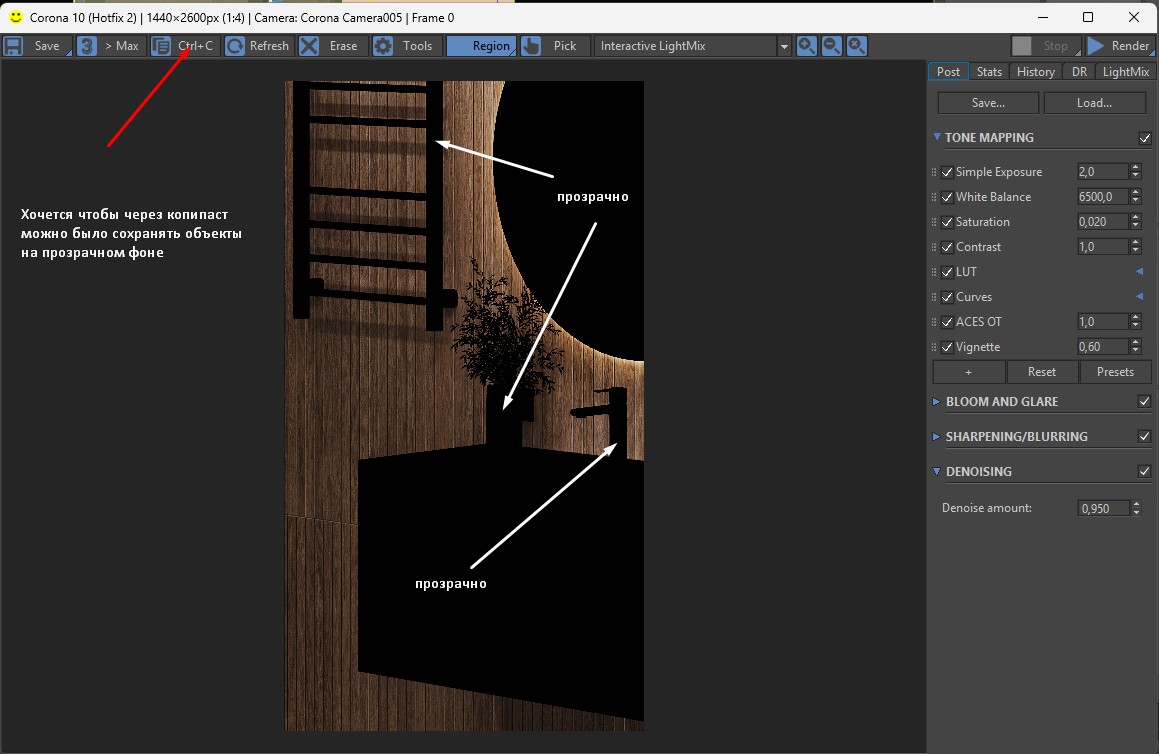Screen dimensions: 1159x754
Task: Click the 3ds Max logo icon
Action: click(86, 46)
